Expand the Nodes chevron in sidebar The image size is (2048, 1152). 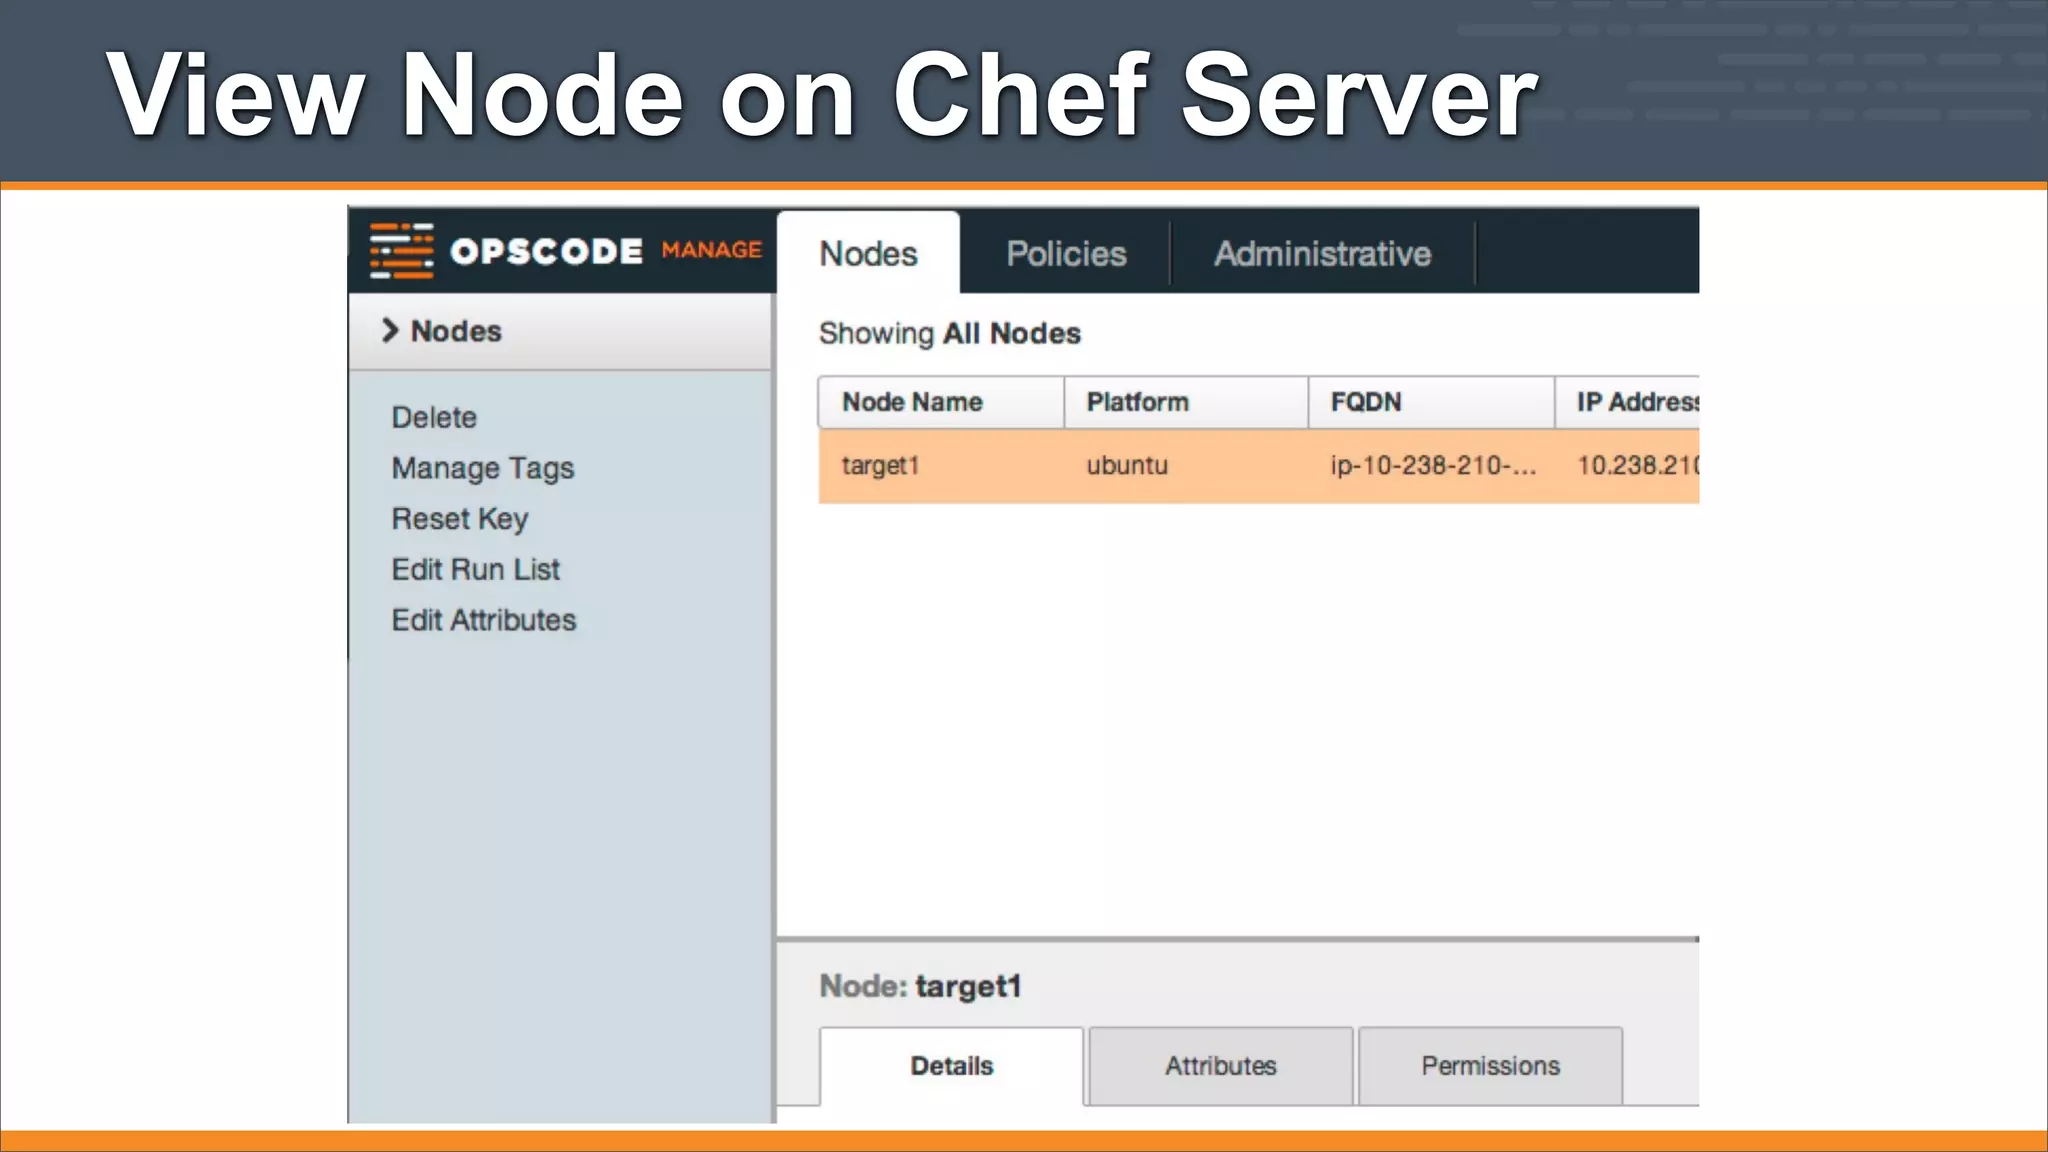click(390, 330)
